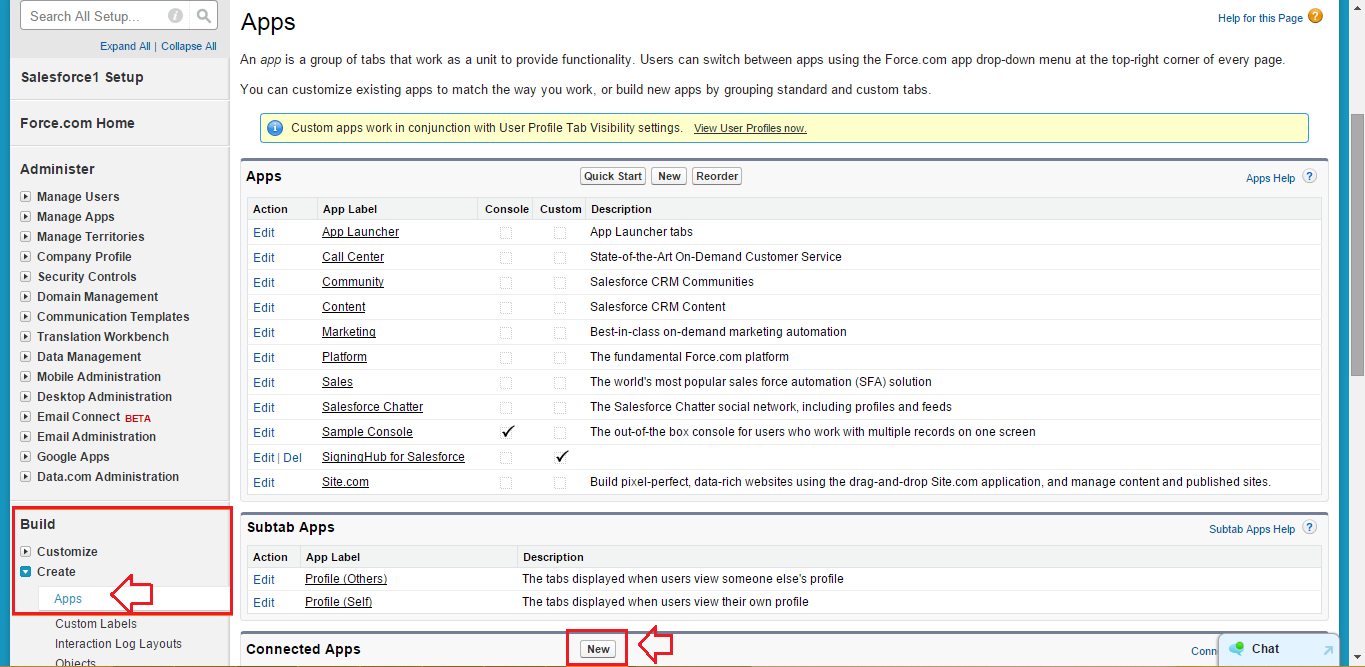Open the Subtab Apps Help link
Viewport: 1365px width, 667px height.
click(x=1252, y=529)
